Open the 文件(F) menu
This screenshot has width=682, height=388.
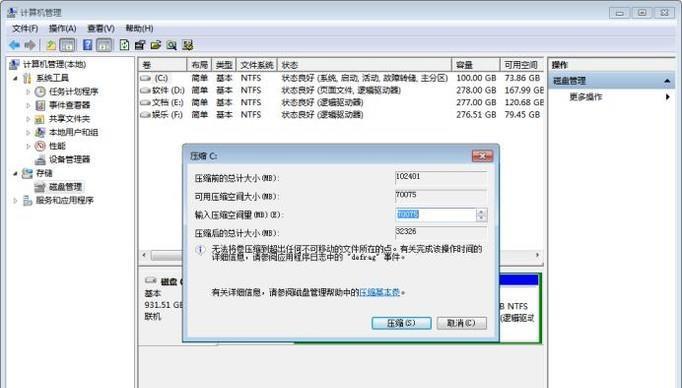tap(25, 29)
